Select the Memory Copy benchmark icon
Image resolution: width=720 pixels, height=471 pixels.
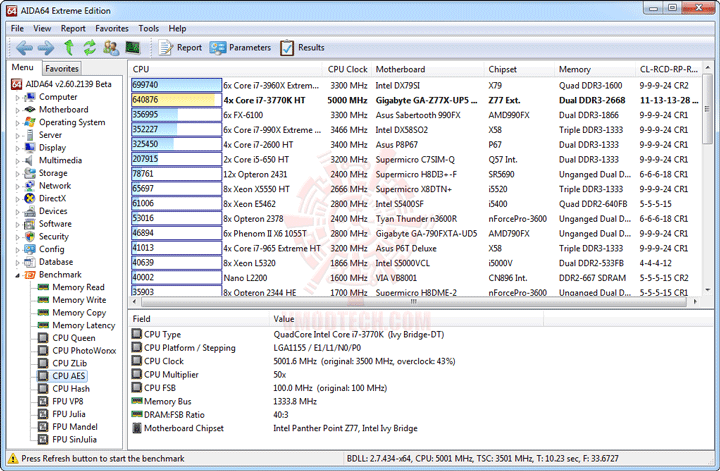[x=43, y=313]
